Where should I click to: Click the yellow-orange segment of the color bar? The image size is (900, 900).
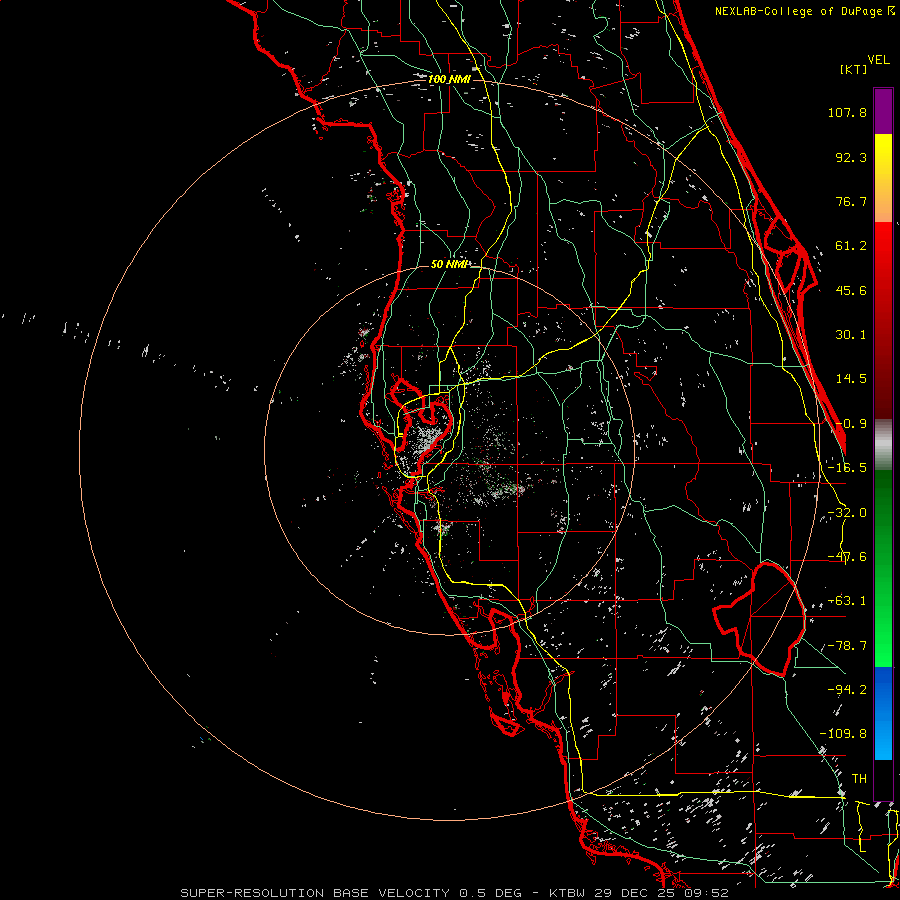tap(883, 178)
